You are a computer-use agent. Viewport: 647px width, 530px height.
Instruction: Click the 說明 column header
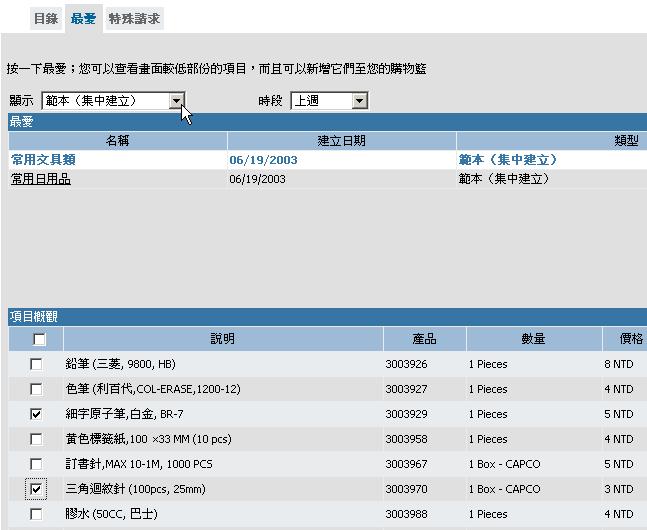[222, 340]
